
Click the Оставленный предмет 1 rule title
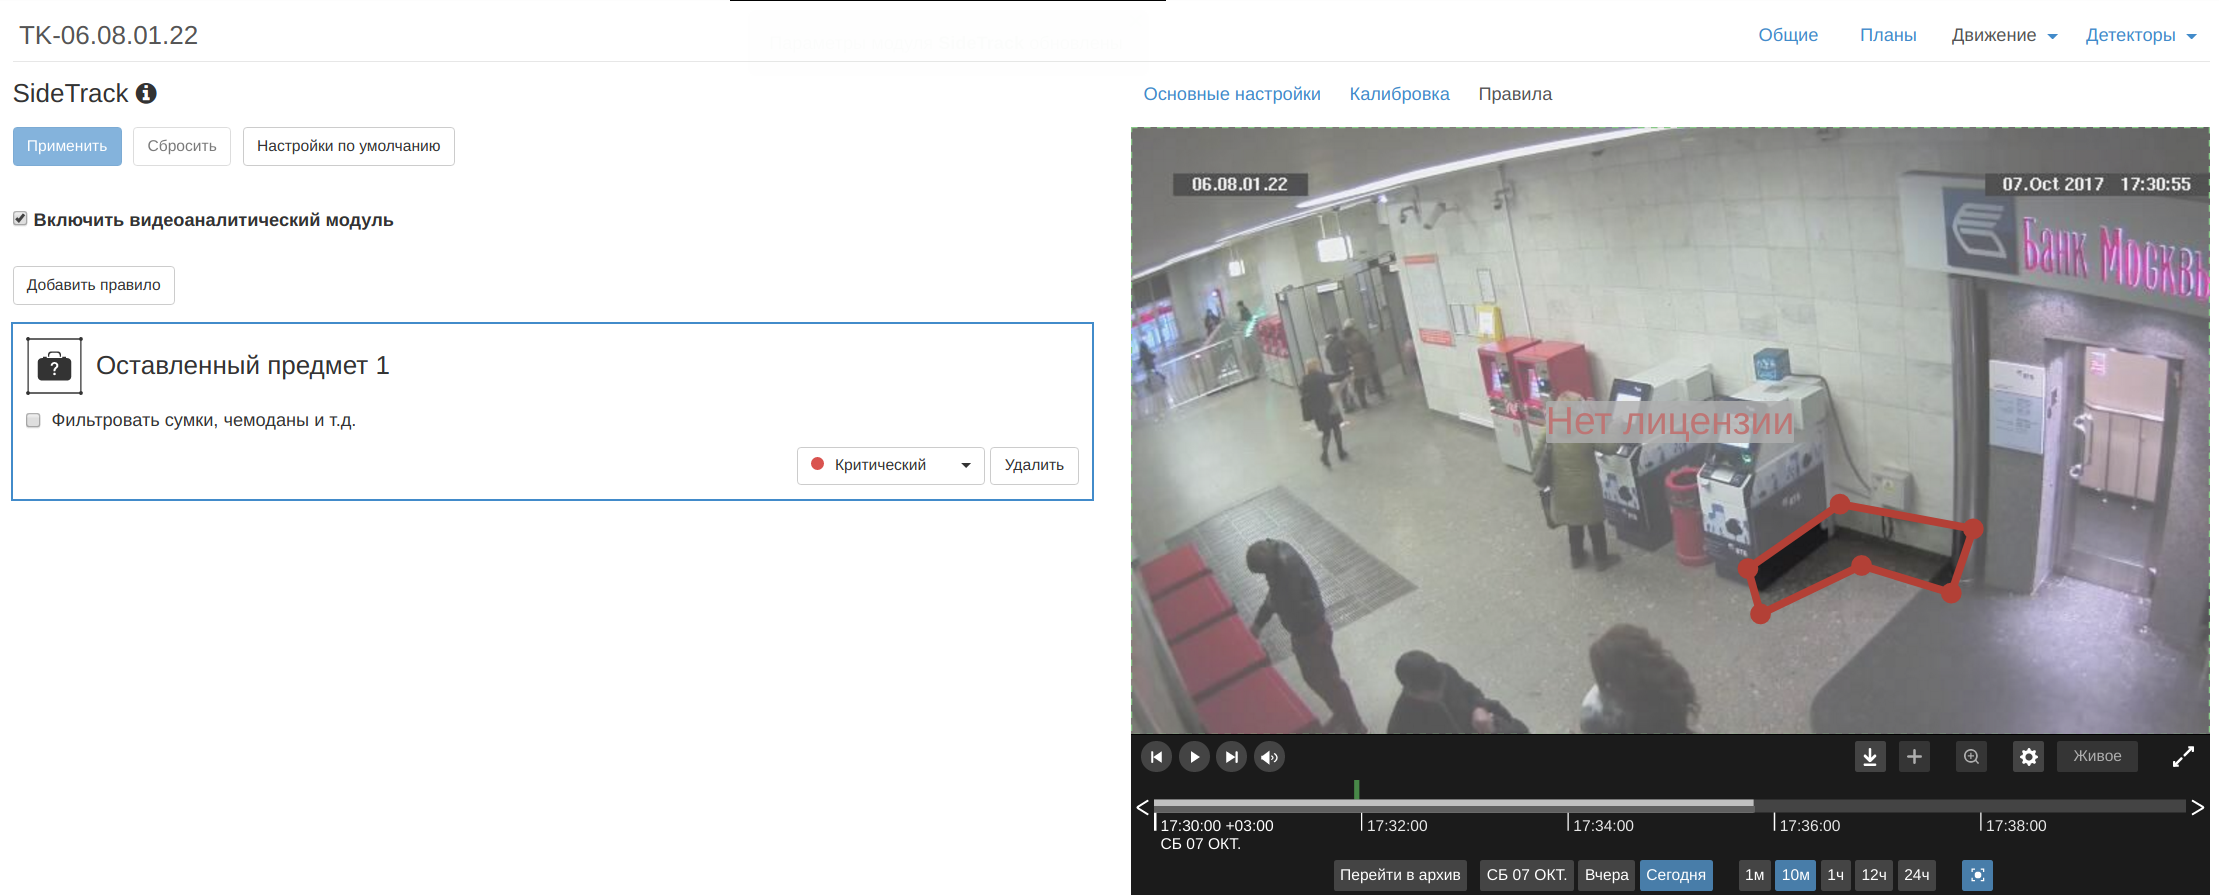point(242,366)
